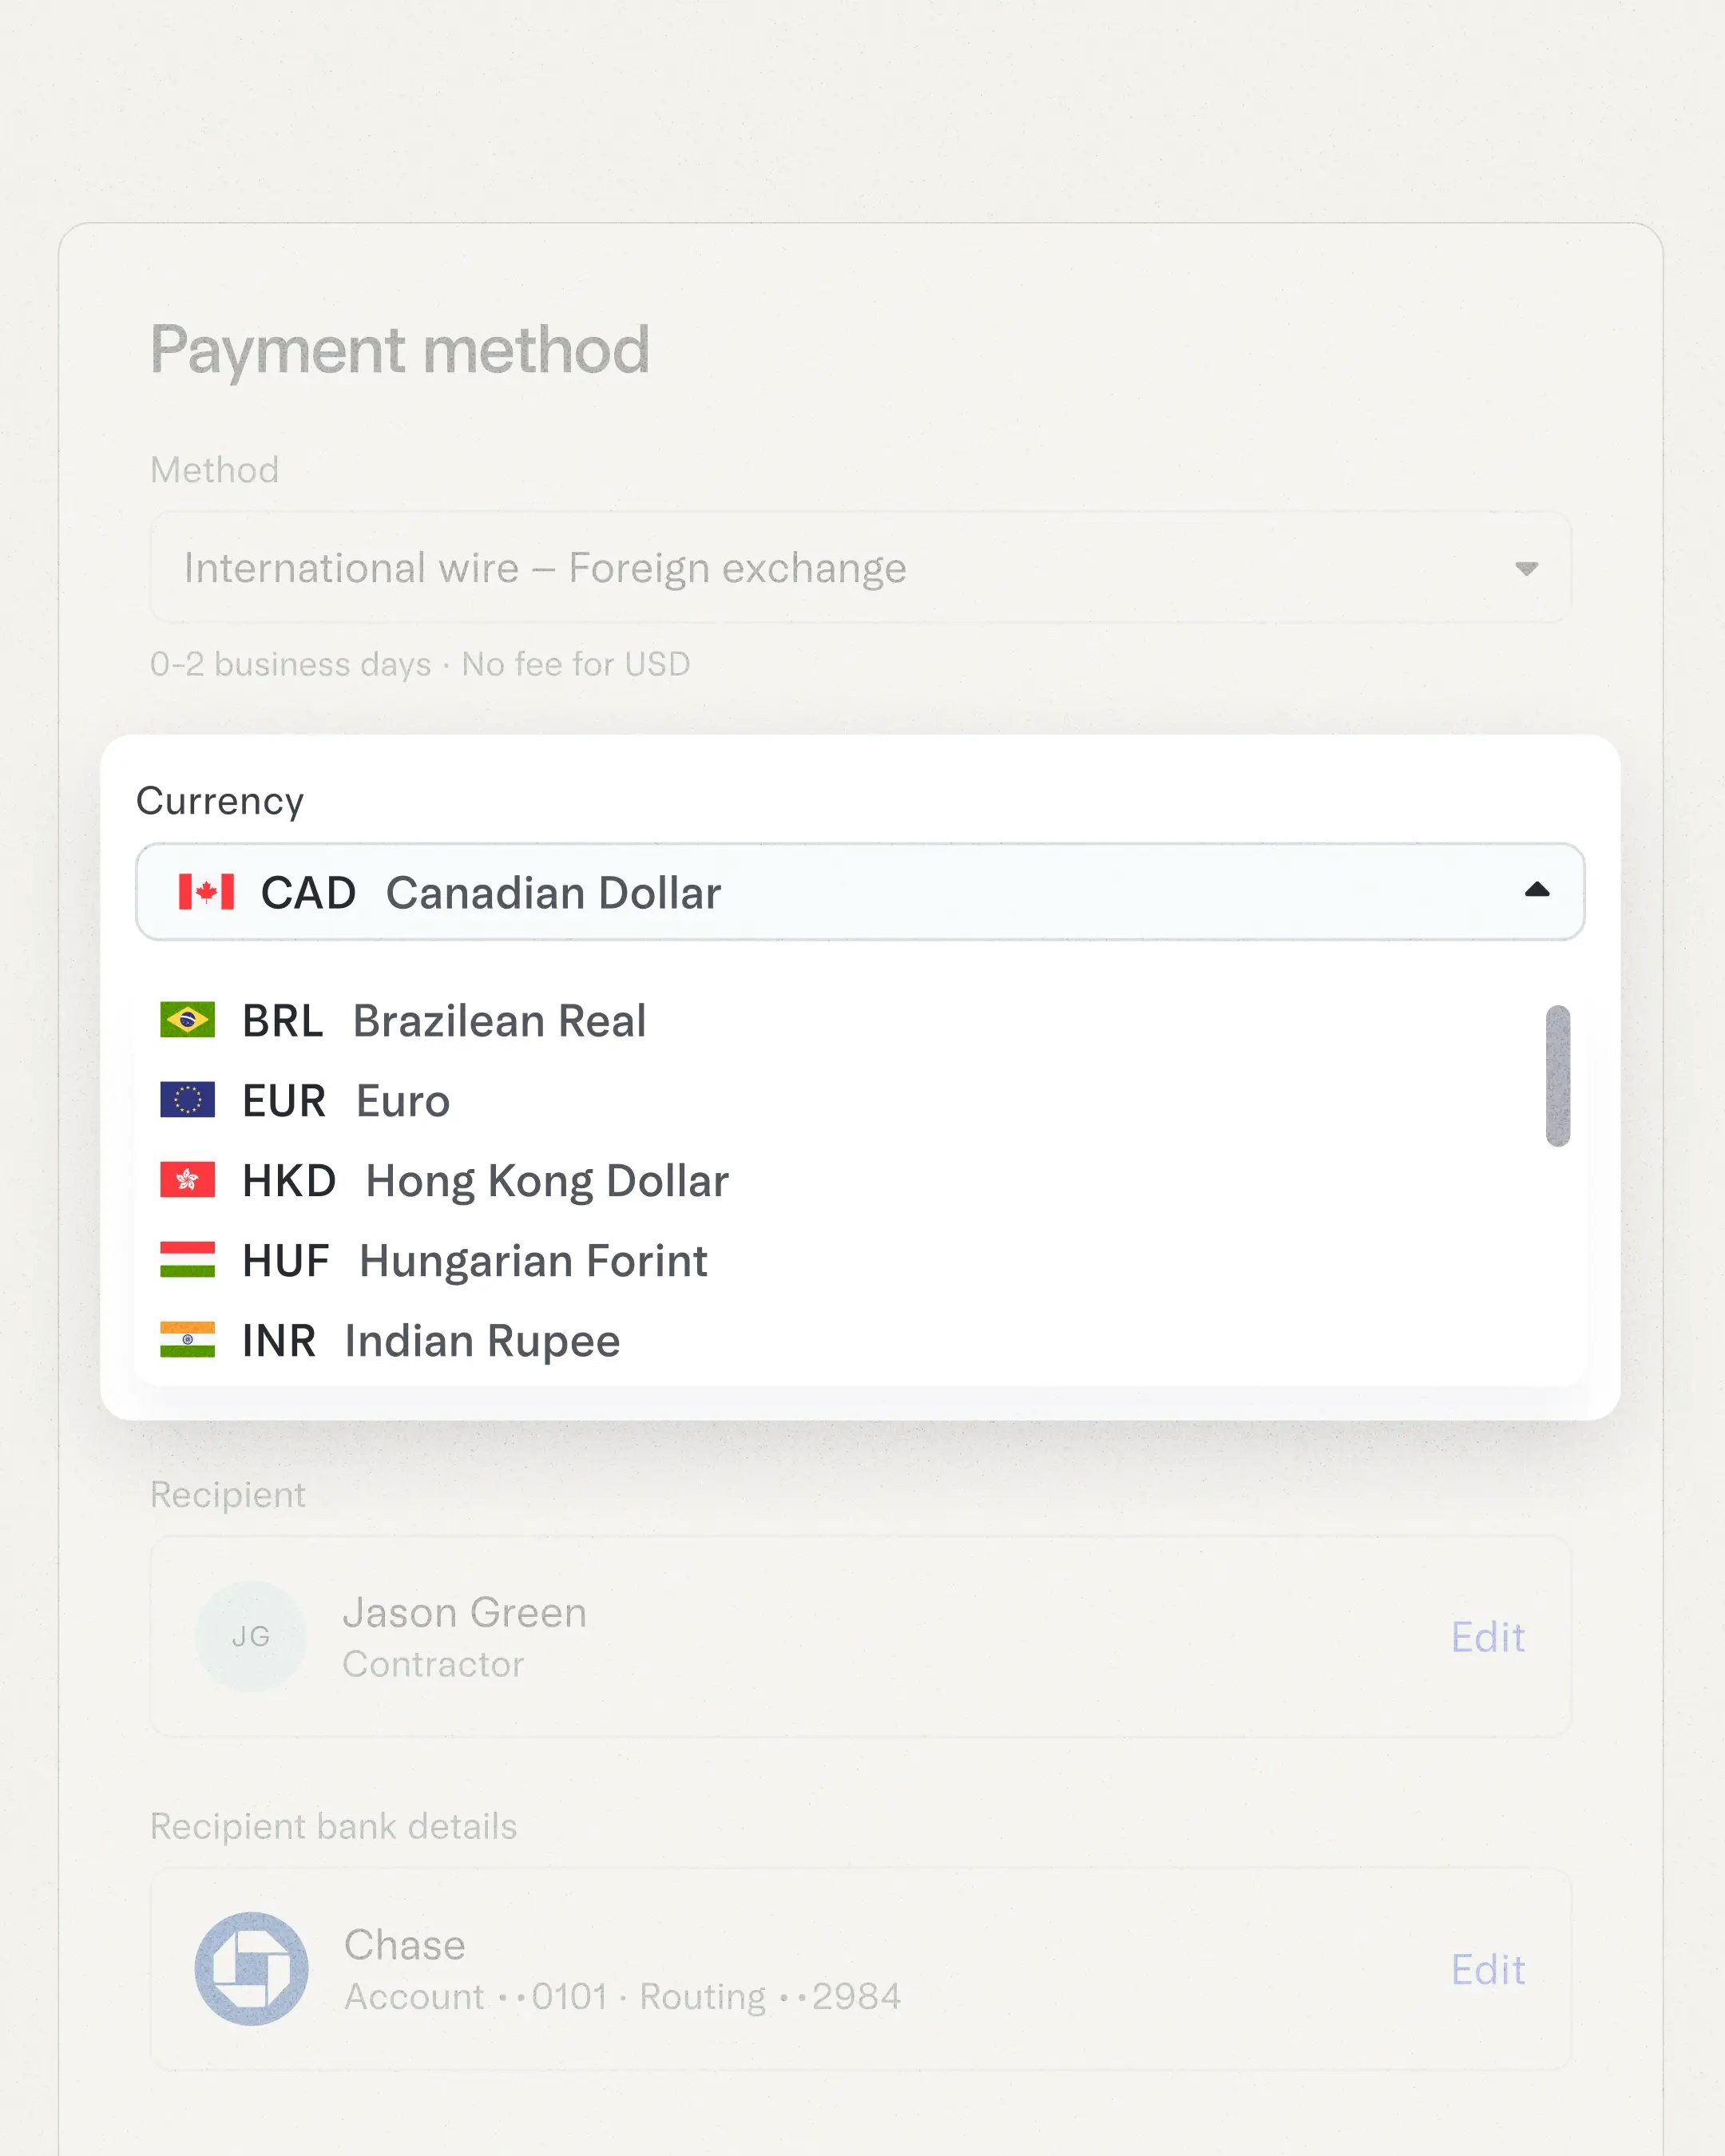Click the Indian flag icon beside INR
The width and height of the screenshot is (1725, 2156).
188,1340
